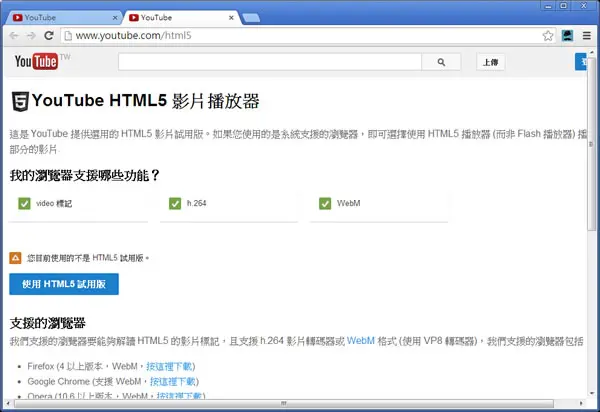Click the browser forward arrow

[x=31, y=36]
